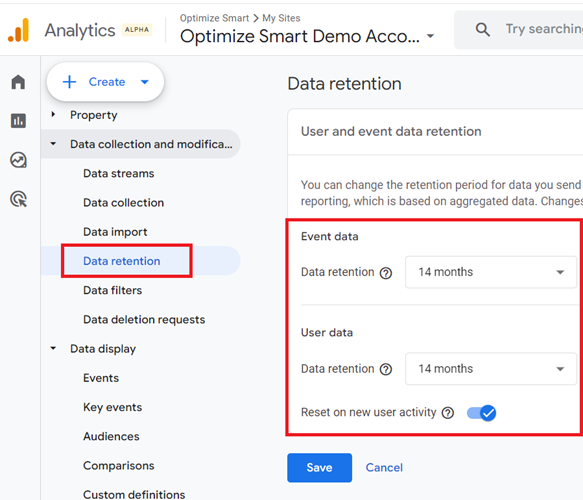Viewport: 583px width, 500px height.
Task: Toggle Reset on new user activity switch
Action: tap(481, 413)
